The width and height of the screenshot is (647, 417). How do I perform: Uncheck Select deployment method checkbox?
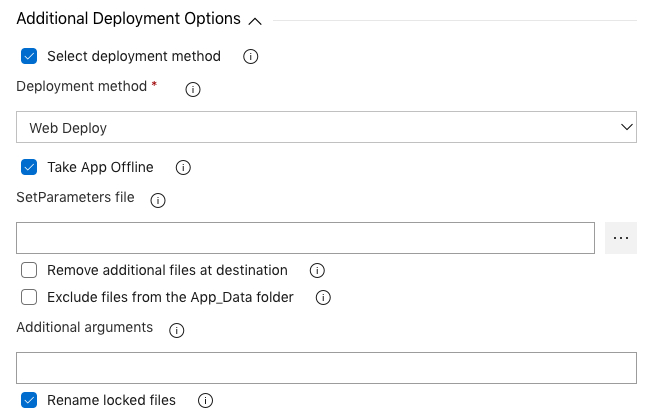click(x=29, y=56)
